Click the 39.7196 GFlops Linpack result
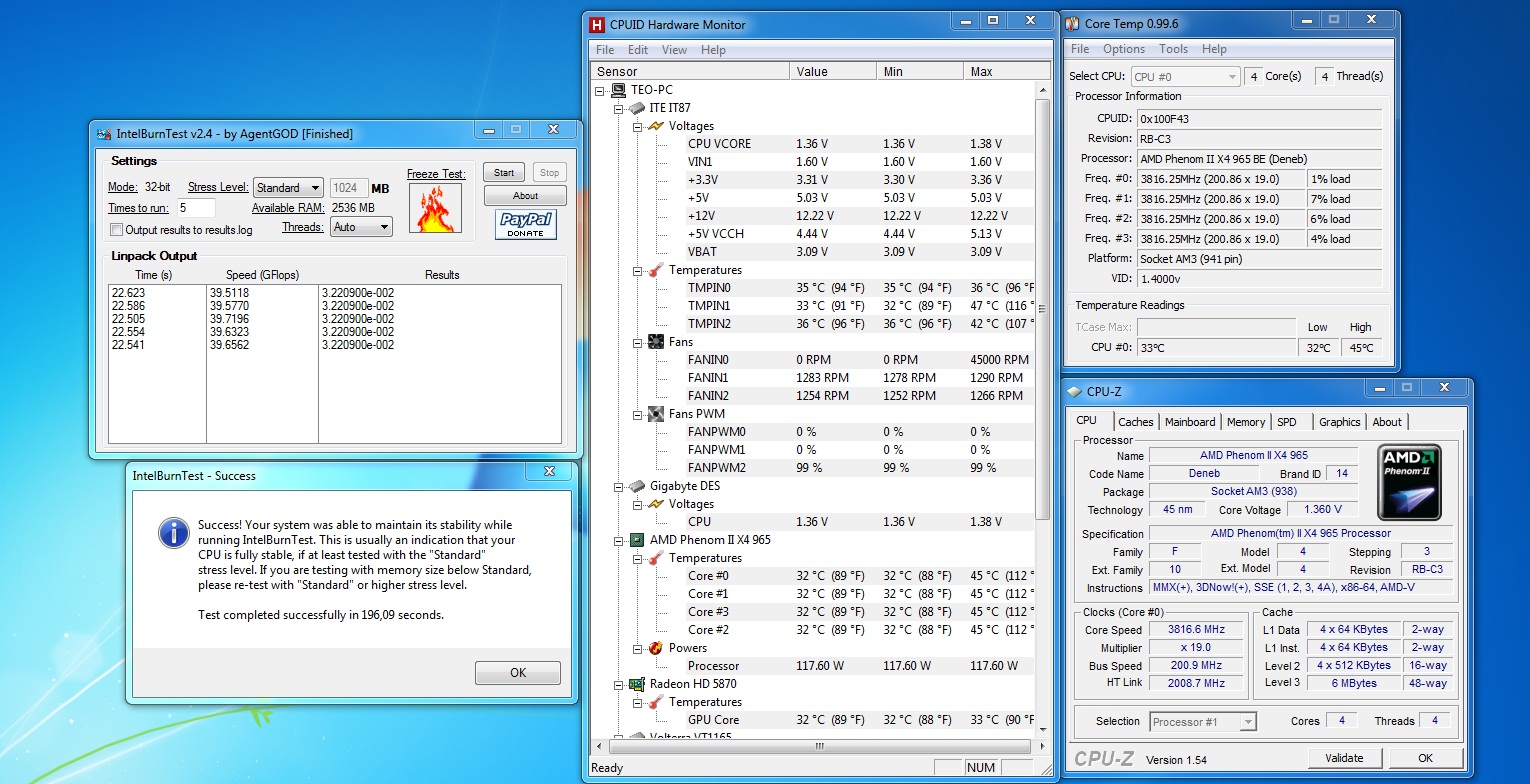This screenshot has width=1530, height=784. tap(230, 319)
